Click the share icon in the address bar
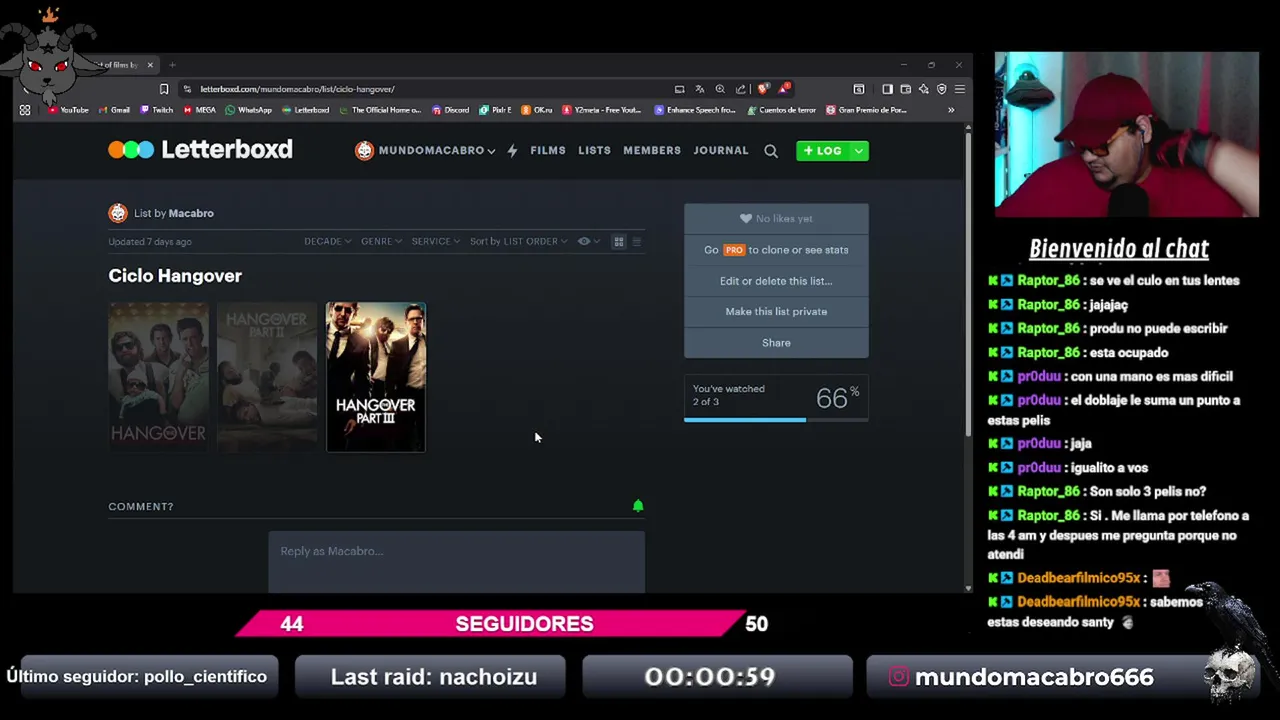The height and width of the screenshot is (720, 1280). tap(741, 89)
